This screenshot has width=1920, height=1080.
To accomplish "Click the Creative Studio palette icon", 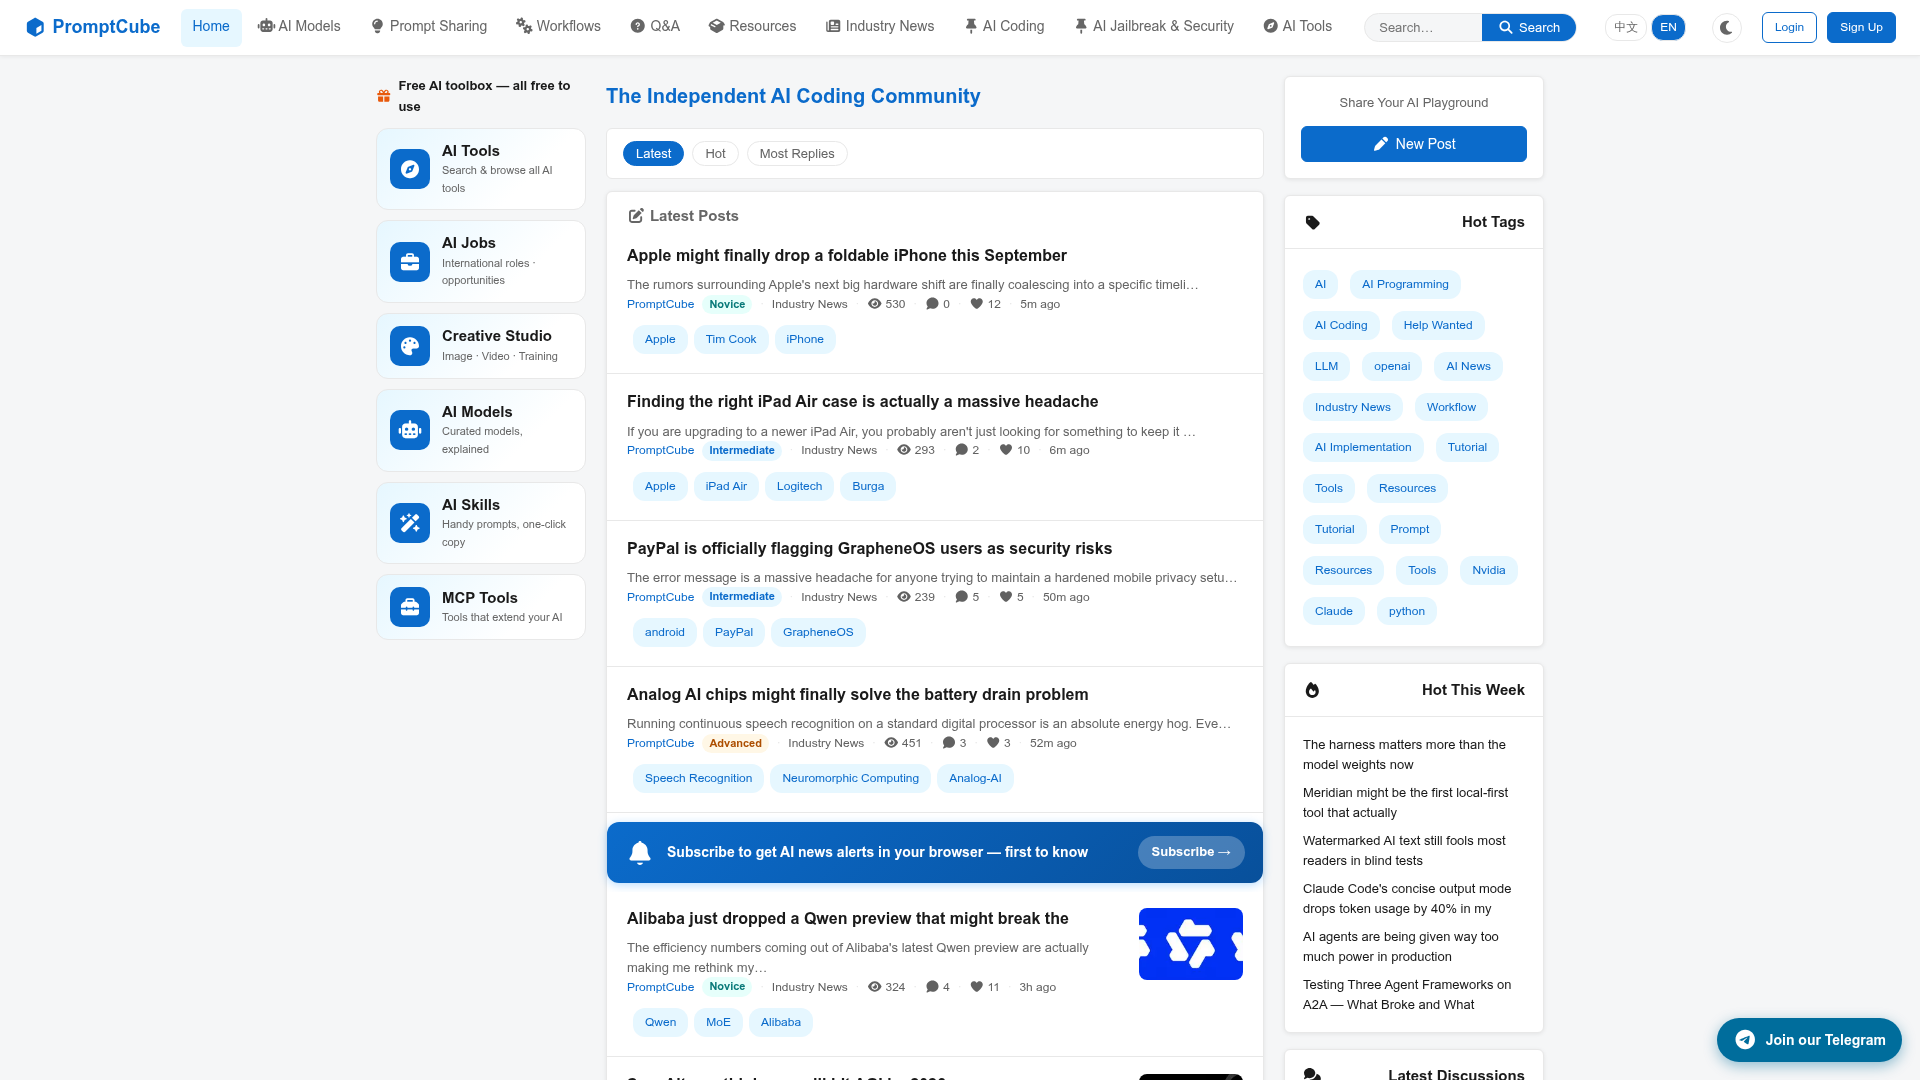I will tap(410, 346).
